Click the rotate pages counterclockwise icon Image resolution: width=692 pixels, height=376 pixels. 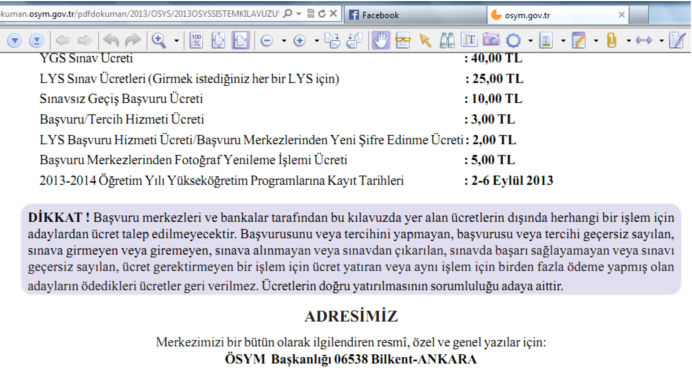coord(354,41)
